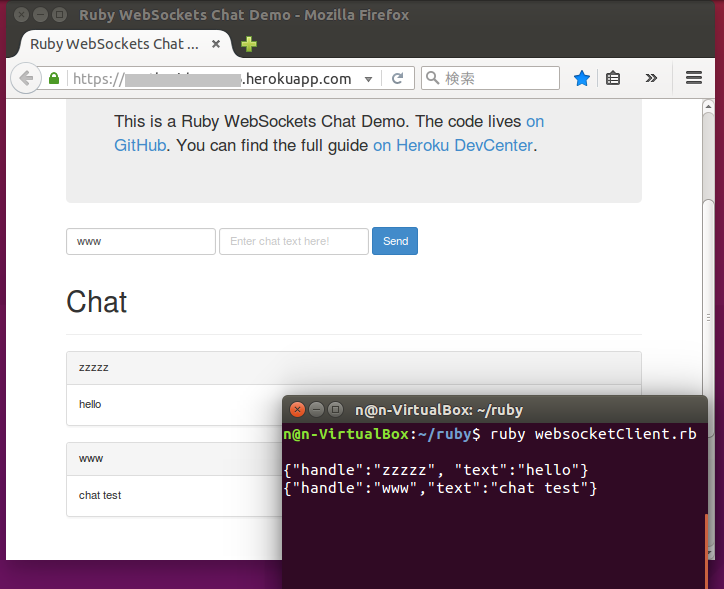Click the blue bookmark star icon
The width and height of the screenshot is (724, 589).
click(x=581, y=79)
